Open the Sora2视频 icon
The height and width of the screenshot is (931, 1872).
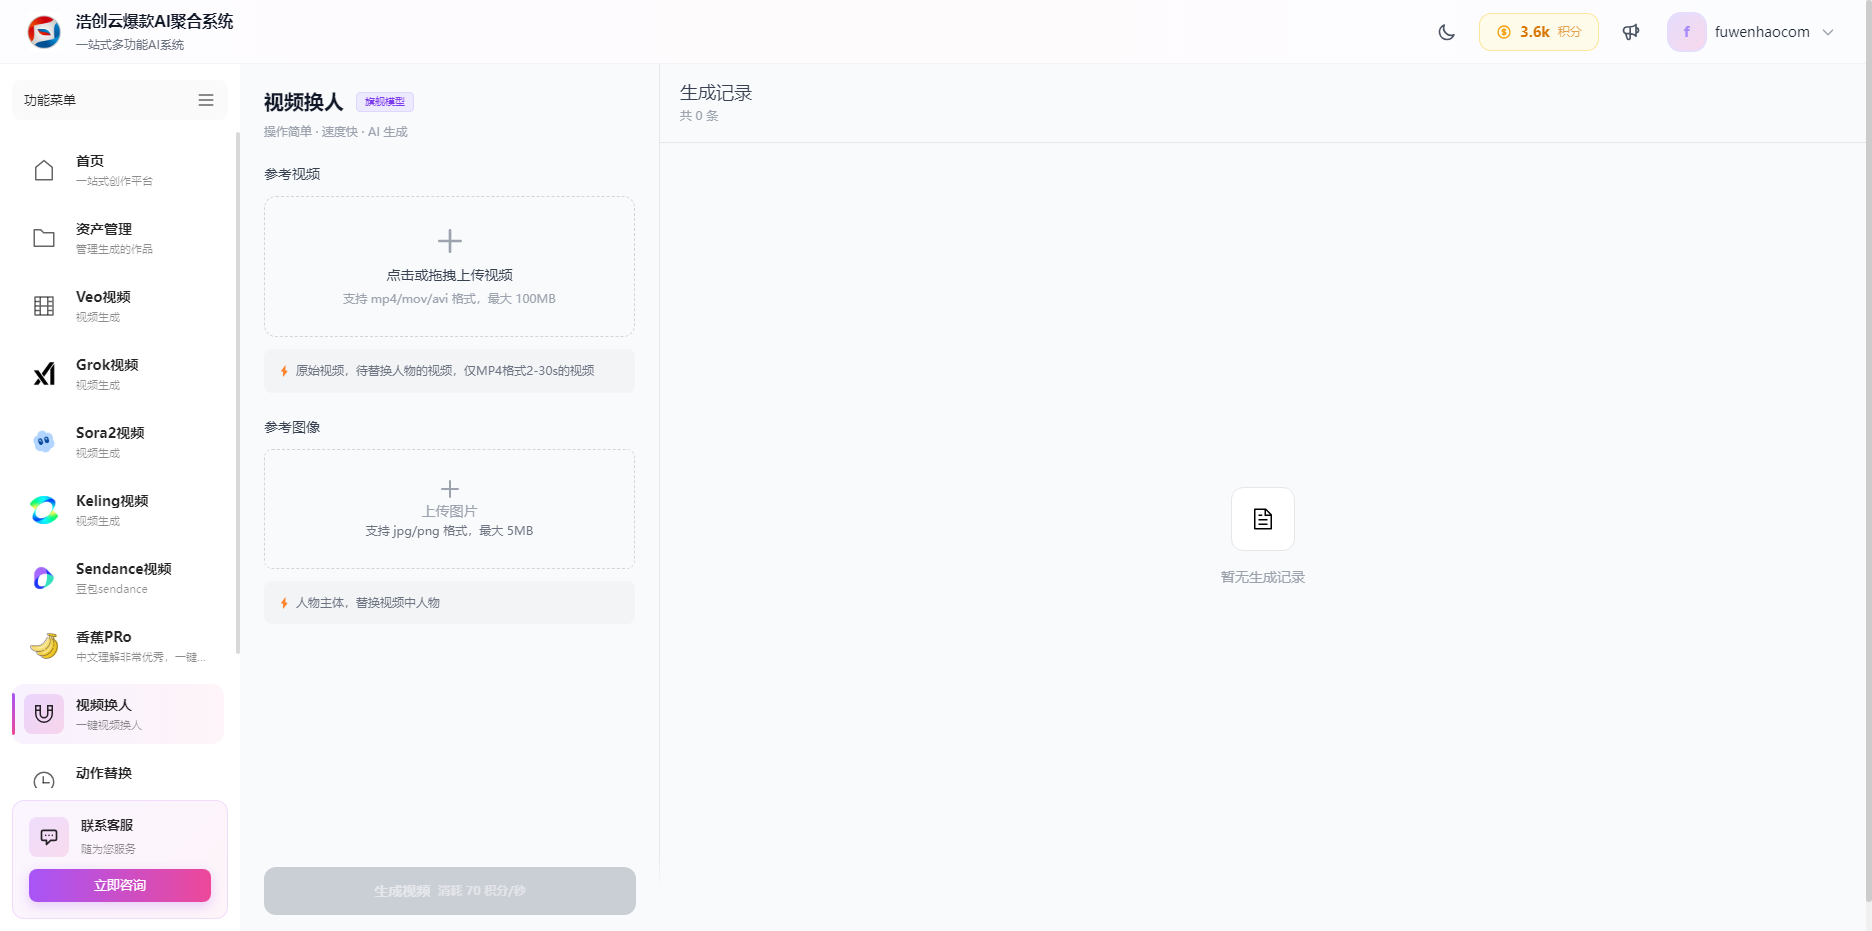point(44,442)
